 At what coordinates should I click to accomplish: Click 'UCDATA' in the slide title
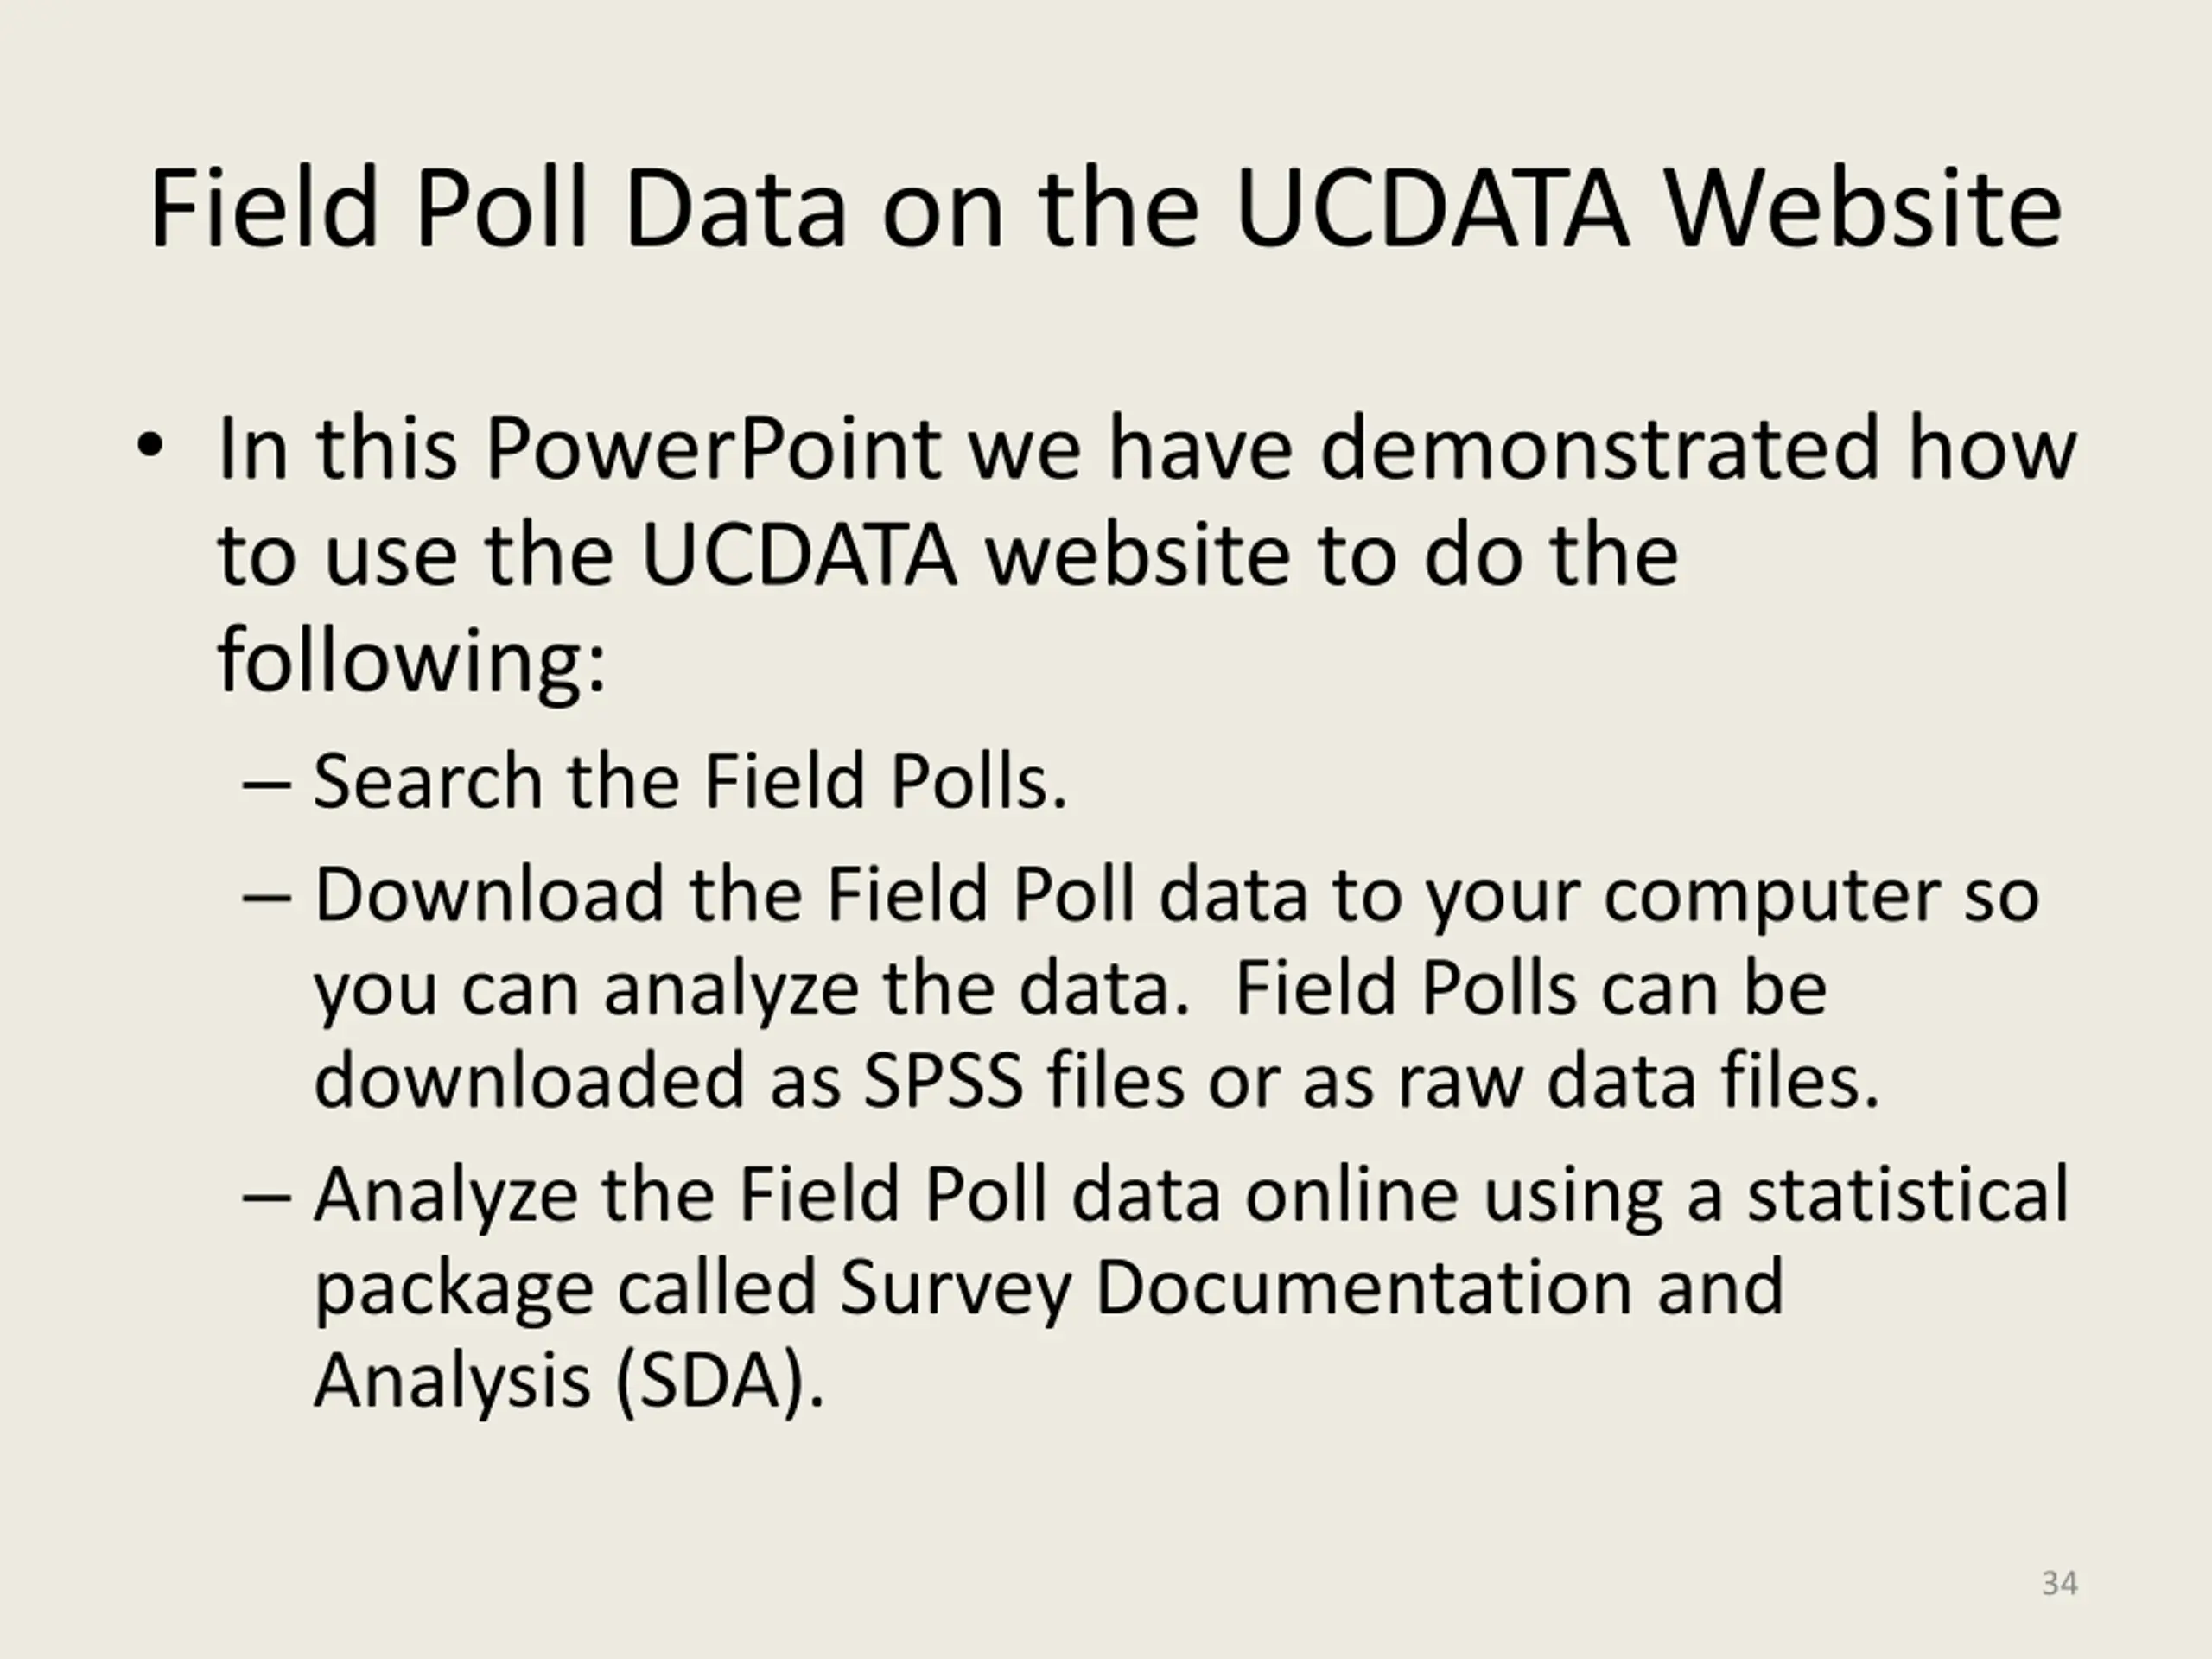[1433, 209]
